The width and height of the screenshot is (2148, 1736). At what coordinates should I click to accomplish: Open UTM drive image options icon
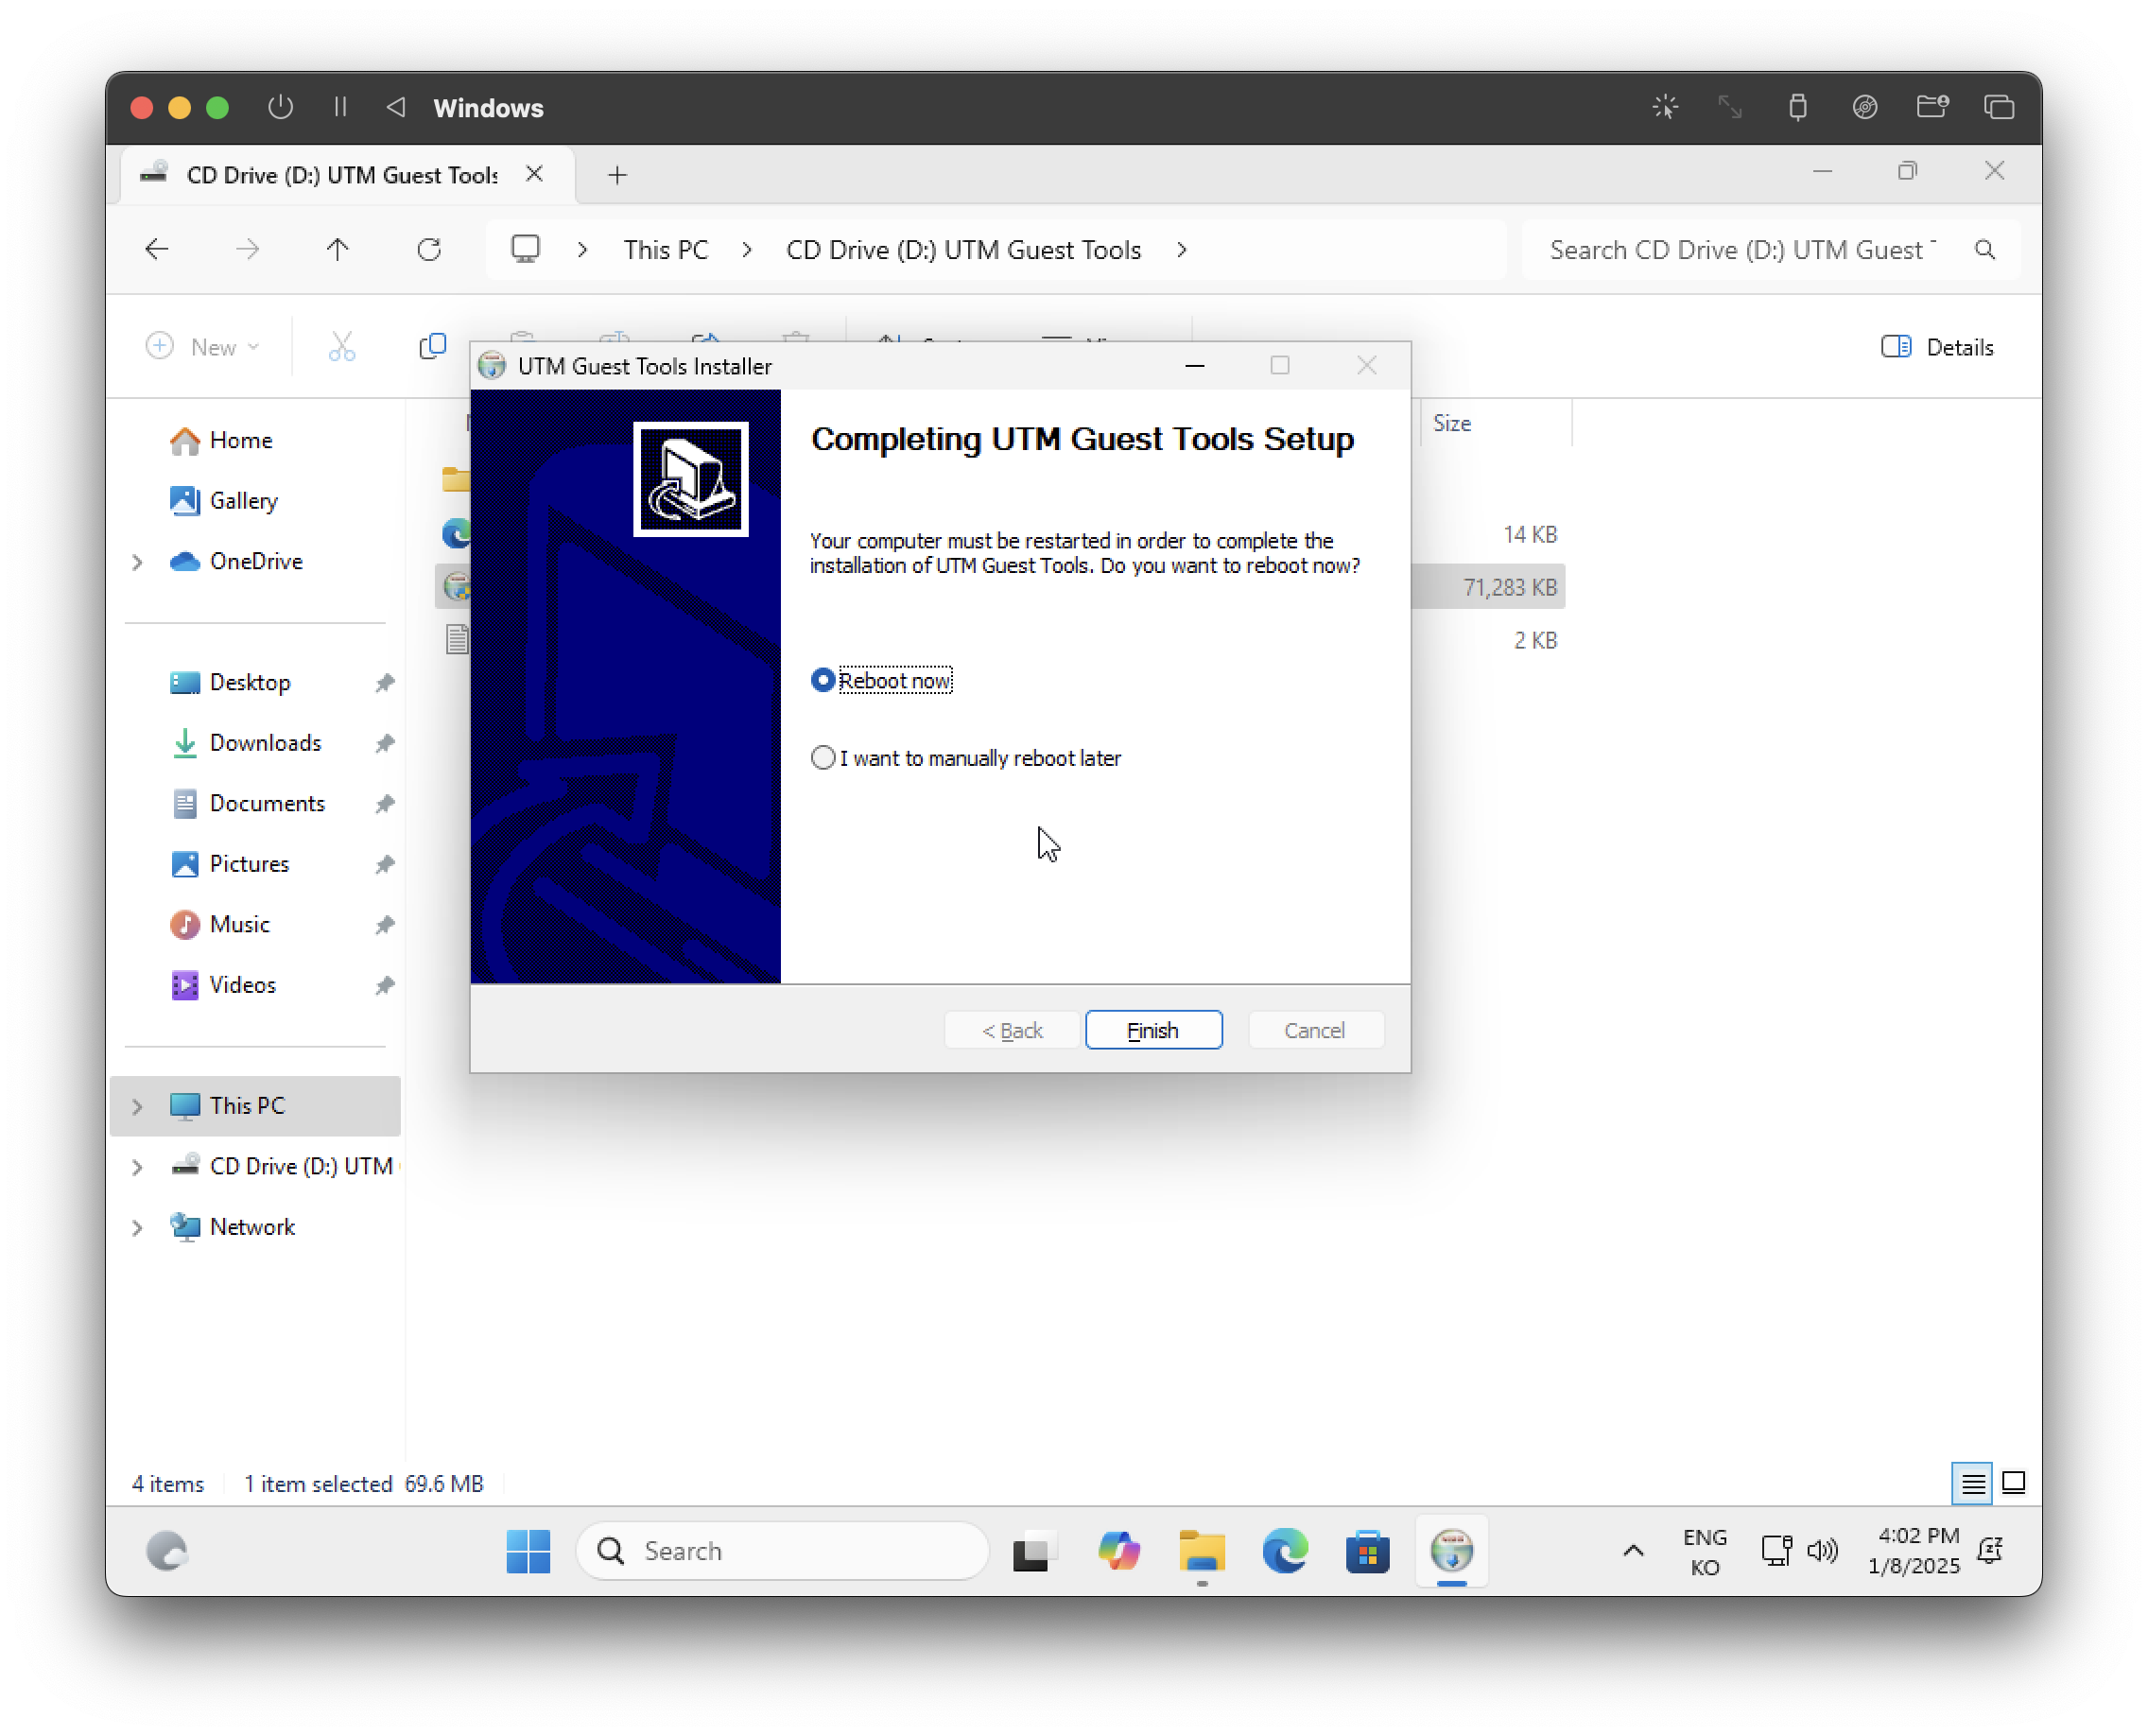click(x=1865, y=107)
